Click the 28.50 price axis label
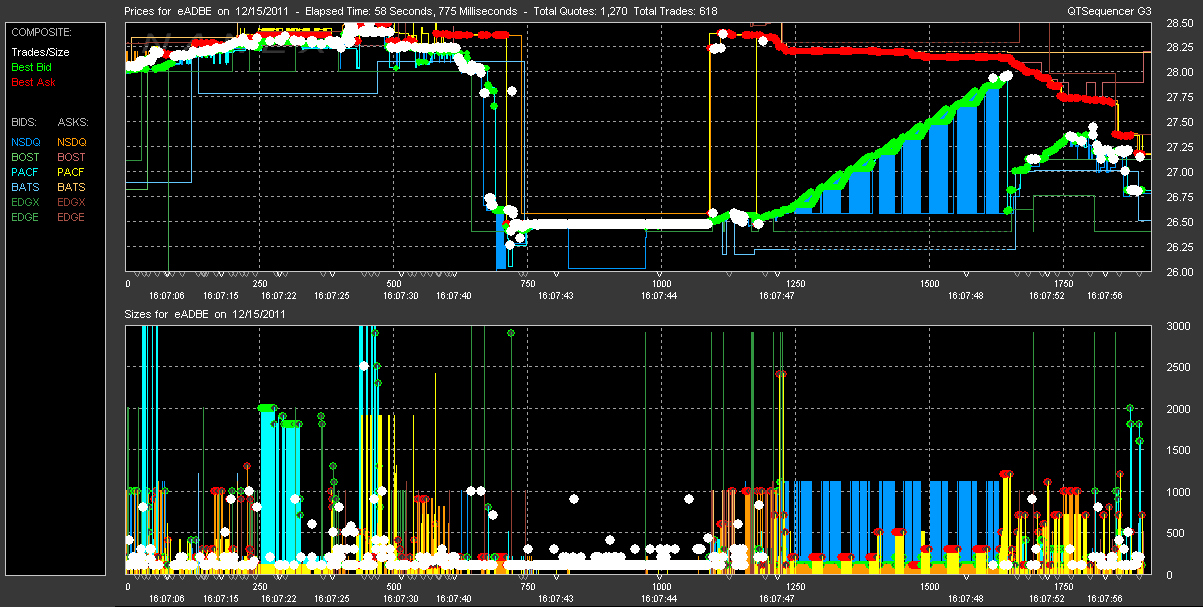Image resolution: width=1203 pixels, height=607 pixels. tap(1179, 23)
